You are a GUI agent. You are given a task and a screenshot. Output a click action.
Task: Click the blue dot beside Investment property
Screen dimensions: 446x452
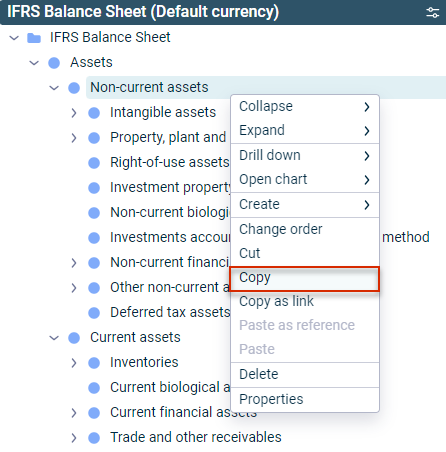click(94, 188)
